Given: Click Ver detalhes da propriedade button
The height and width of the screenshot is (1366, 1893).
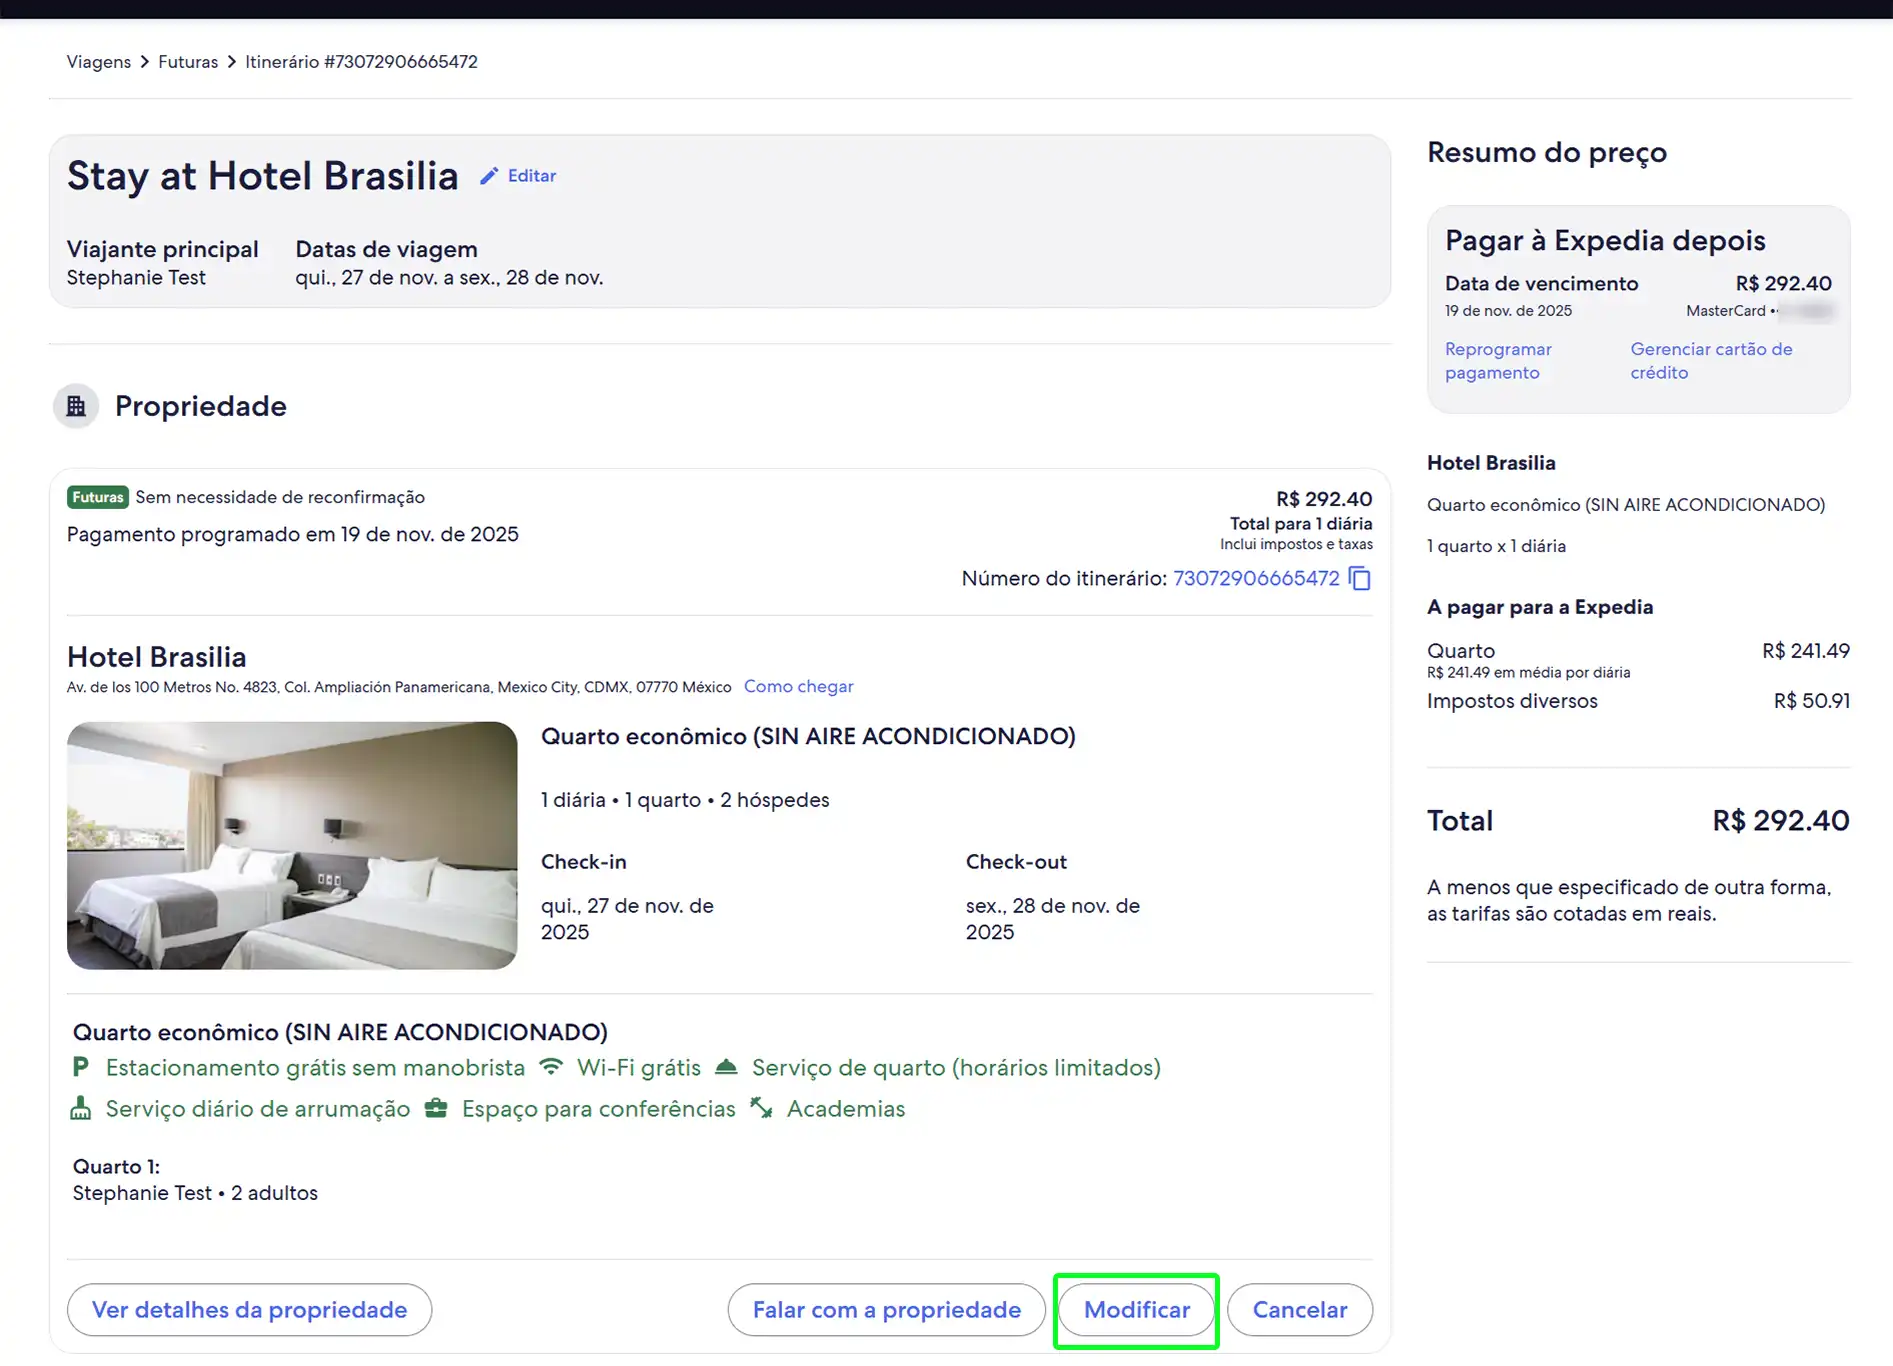Looking at the screenshot, I should click(x=249, y=1310).
